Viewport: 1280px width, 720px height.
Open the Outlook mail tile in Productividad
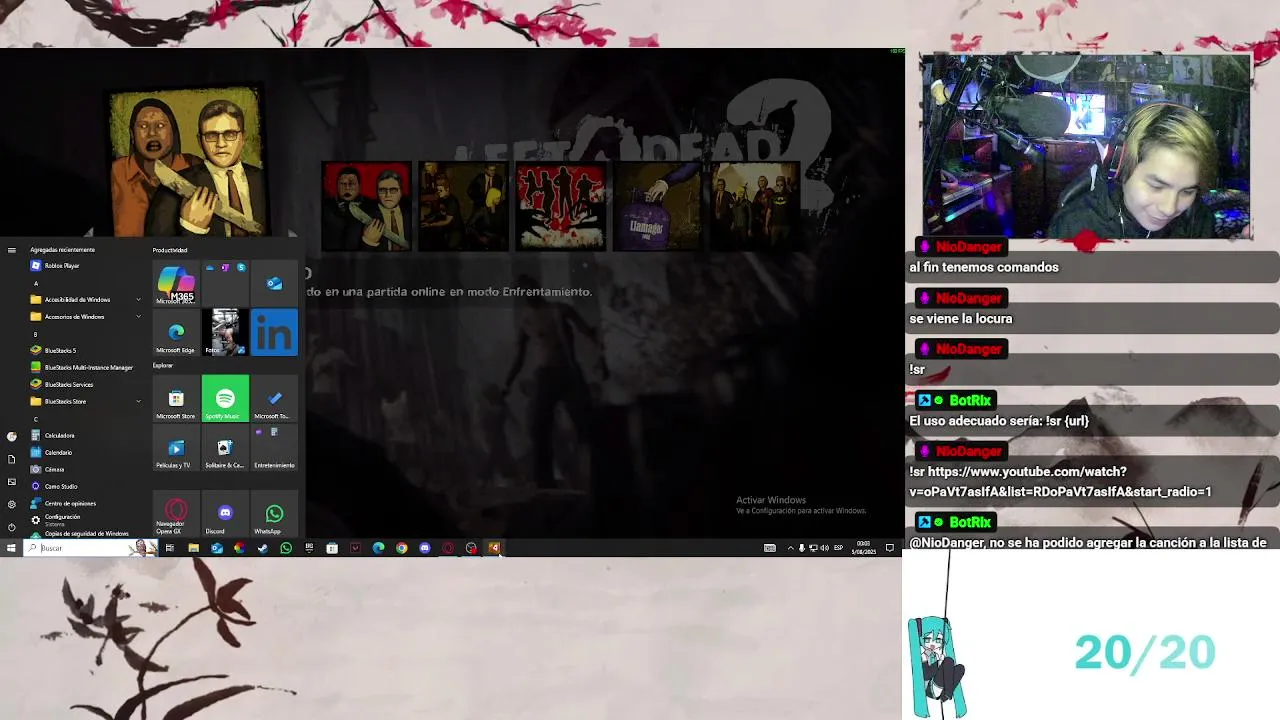(x=274, y=283)
